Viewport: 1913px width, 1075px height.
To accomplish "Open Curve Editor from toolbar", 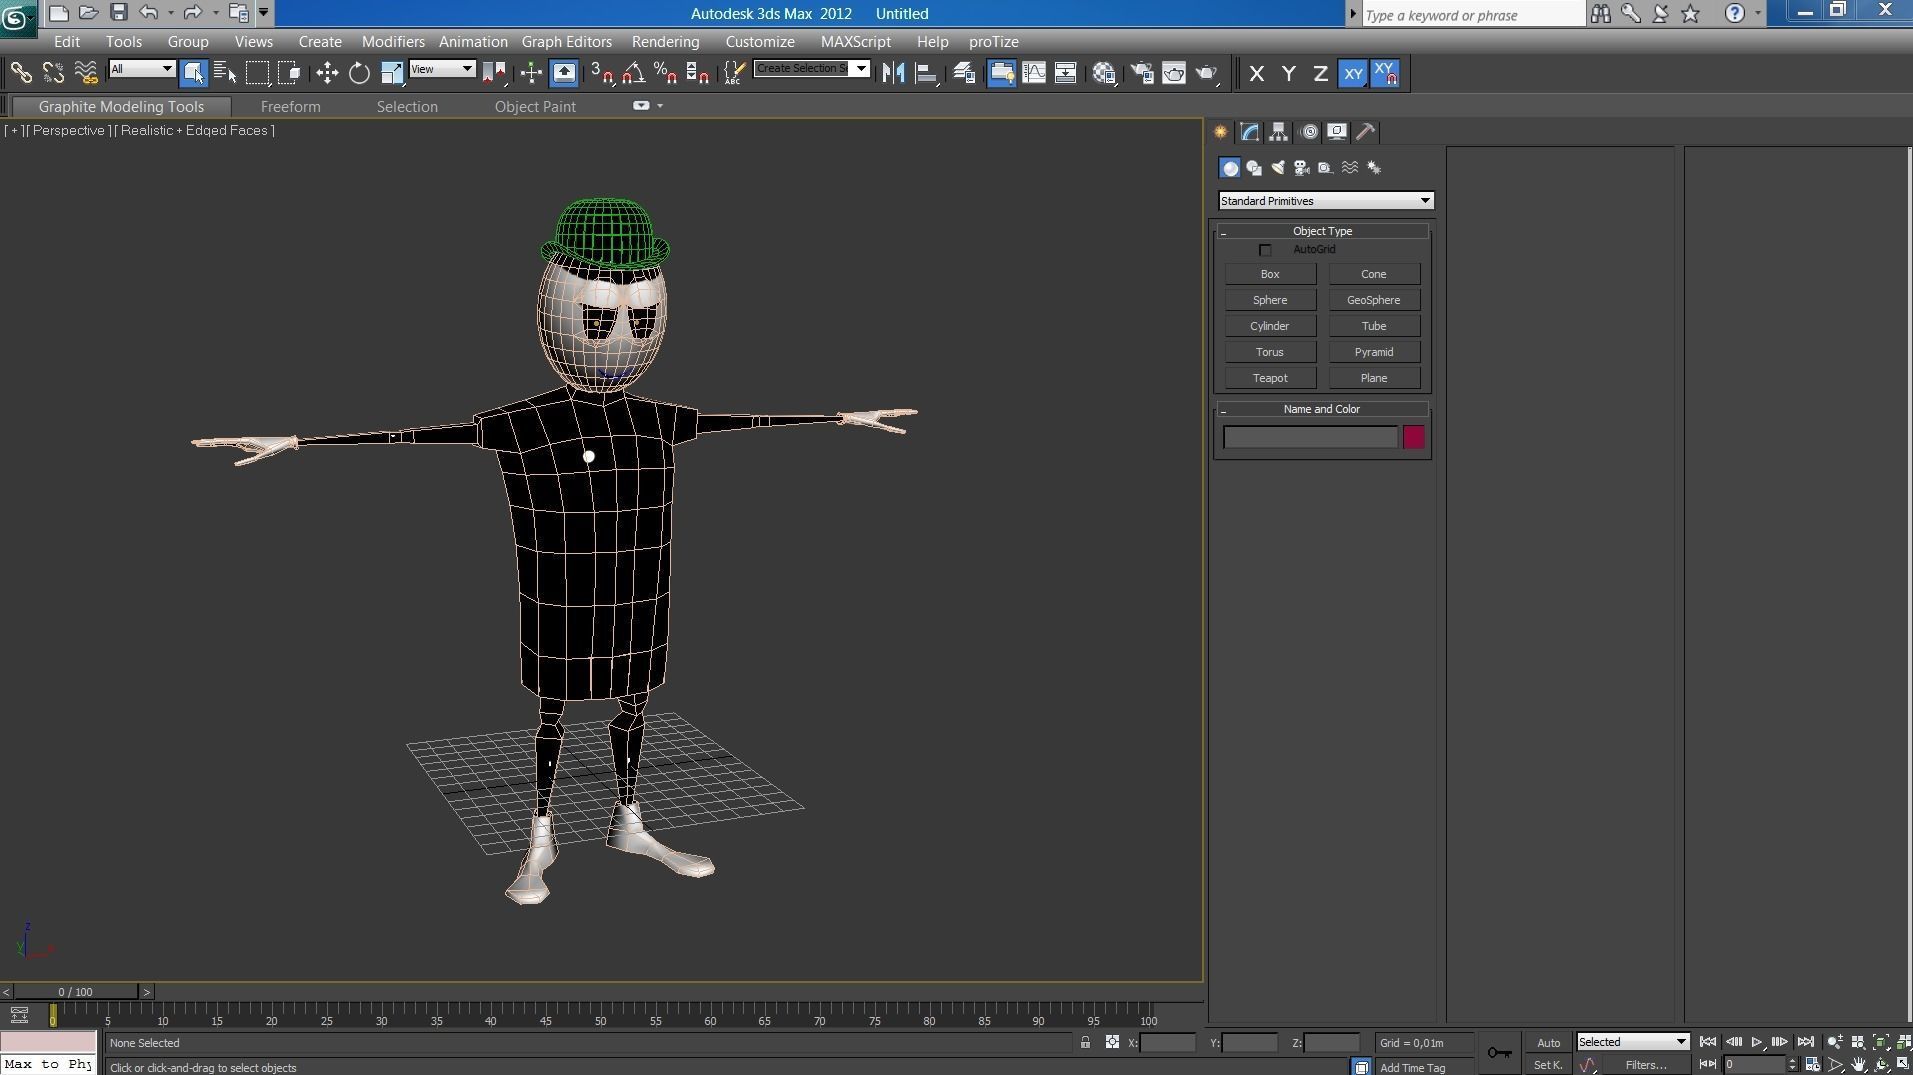I will tap(1034, 73).
